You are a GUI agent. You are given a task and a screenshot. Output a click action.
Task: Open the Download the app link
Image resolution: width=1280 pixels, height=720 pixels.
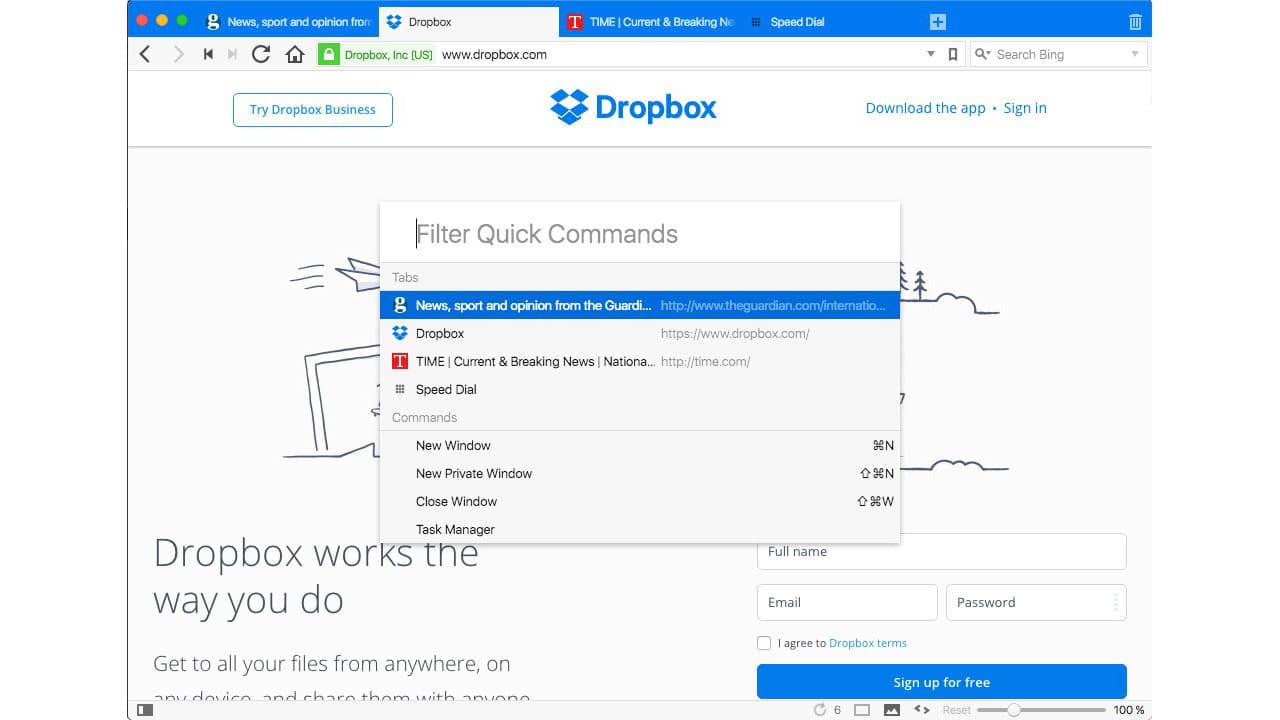point(925,108)
